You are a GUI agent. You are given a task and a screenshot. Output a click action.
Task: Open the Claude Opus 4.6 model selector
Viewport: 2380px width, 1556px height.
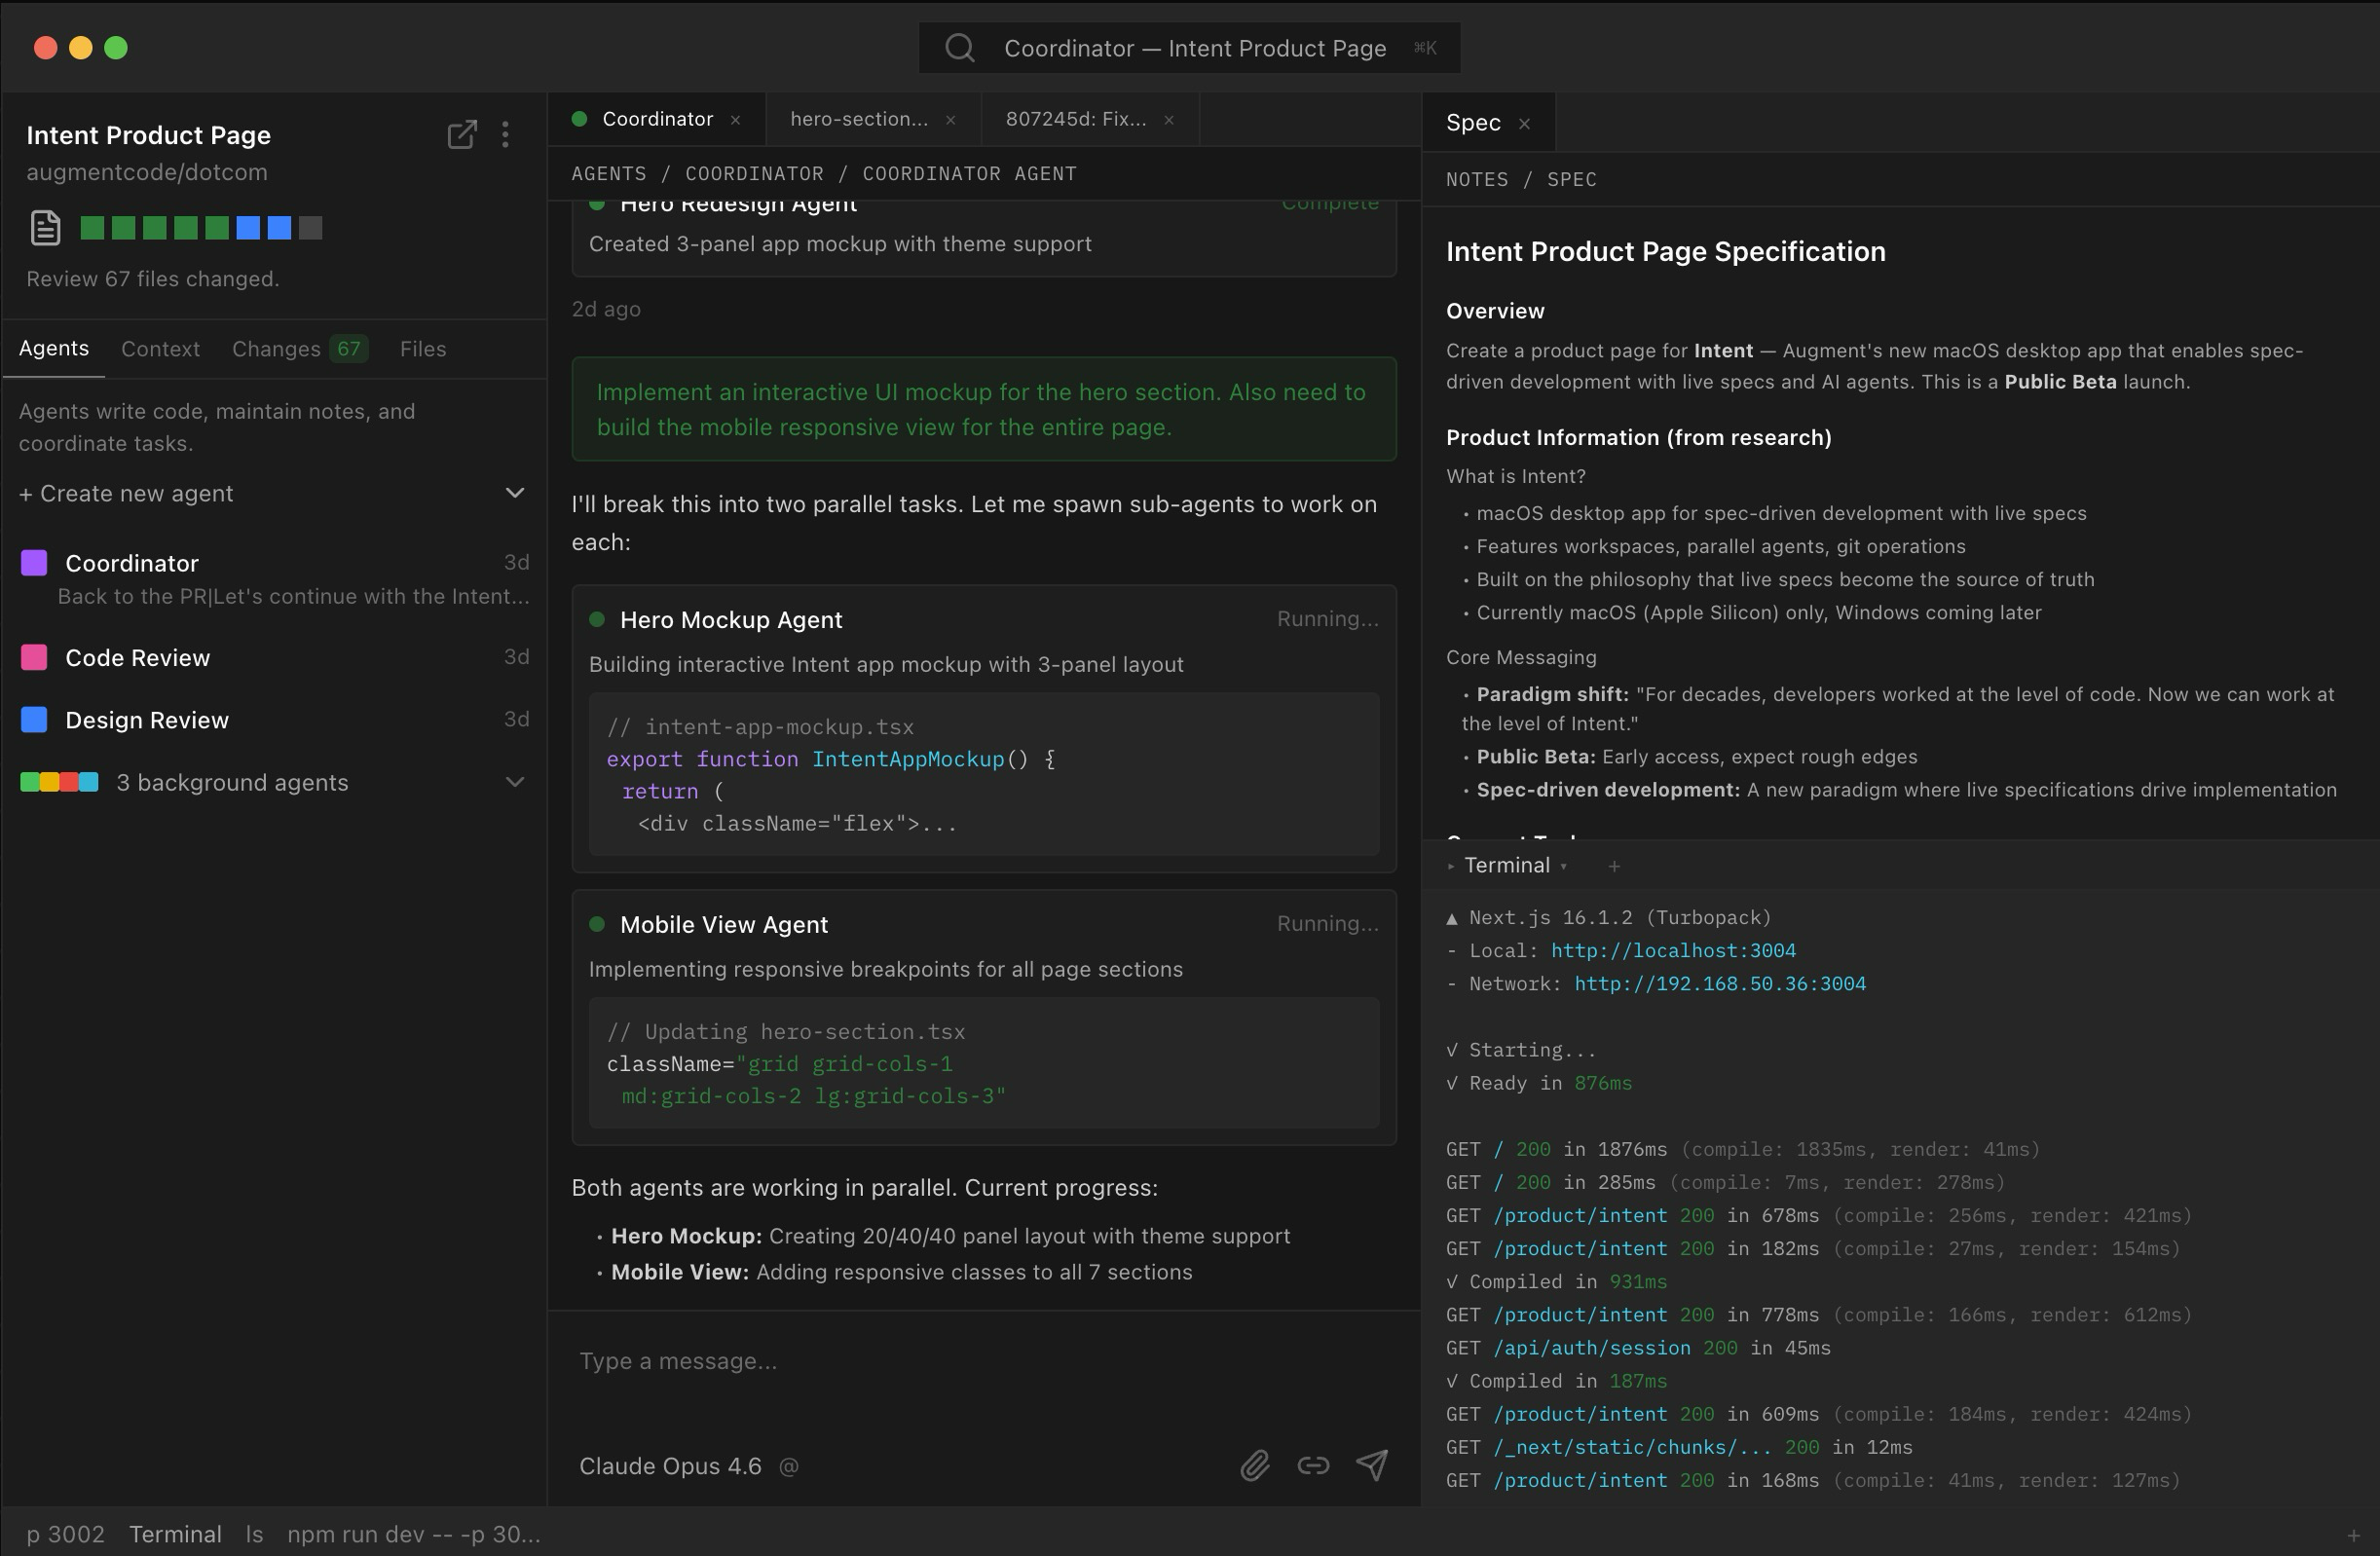(670, 1467)
